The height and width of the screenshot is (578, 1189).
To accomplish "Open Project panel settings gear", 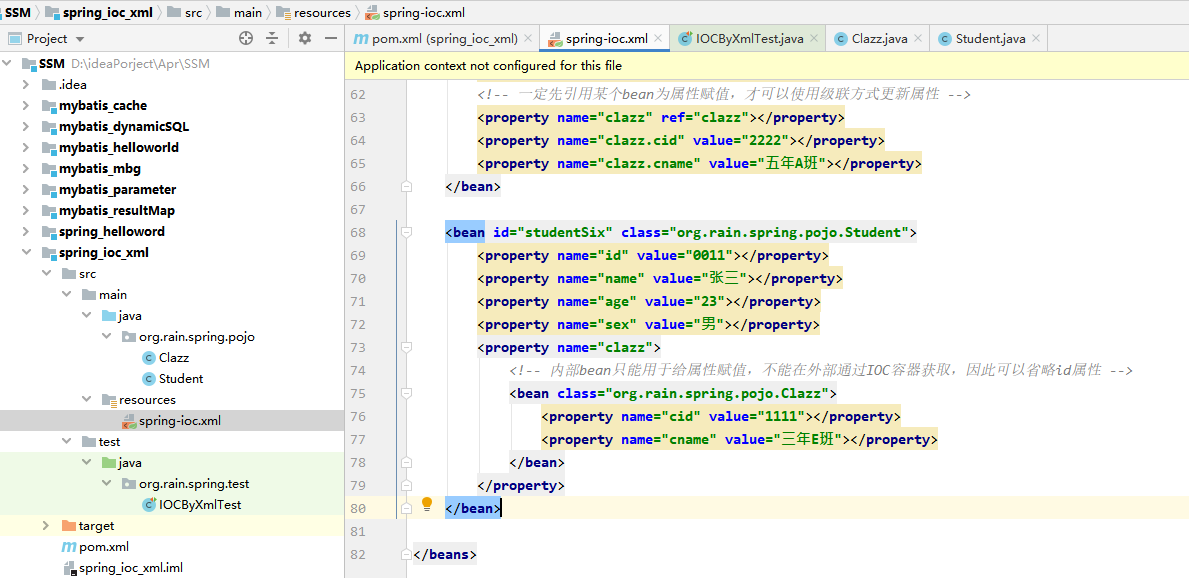I will (305, 39).
